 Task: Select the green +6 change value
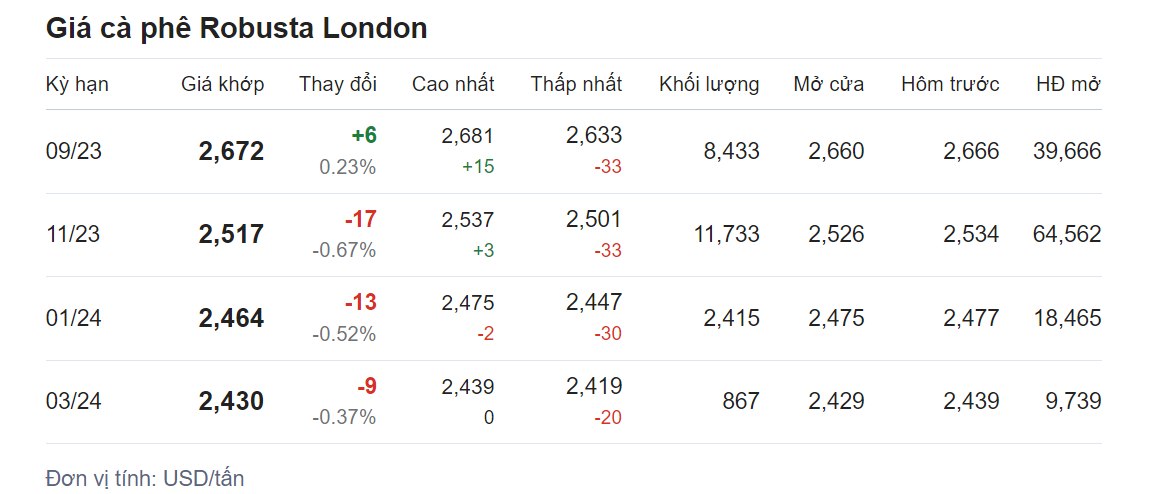pos(363,136)
